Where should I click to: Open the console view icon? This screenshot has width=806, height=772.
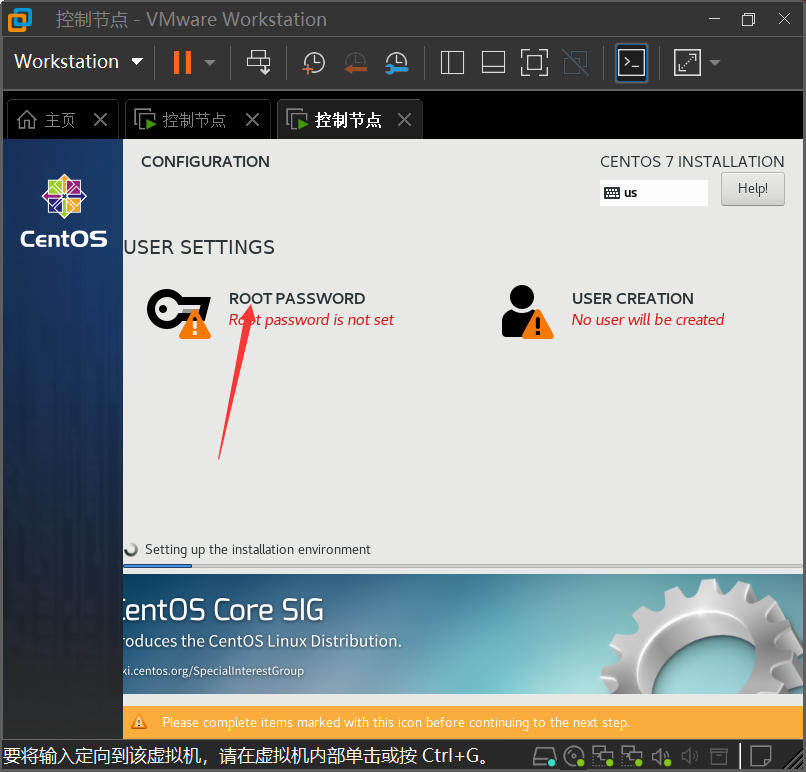(x=631, y=63)
